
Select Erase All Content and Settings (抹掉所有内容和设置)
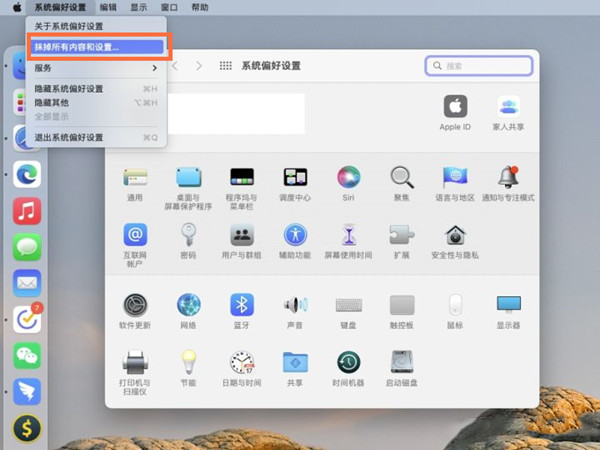pos(95,46)
